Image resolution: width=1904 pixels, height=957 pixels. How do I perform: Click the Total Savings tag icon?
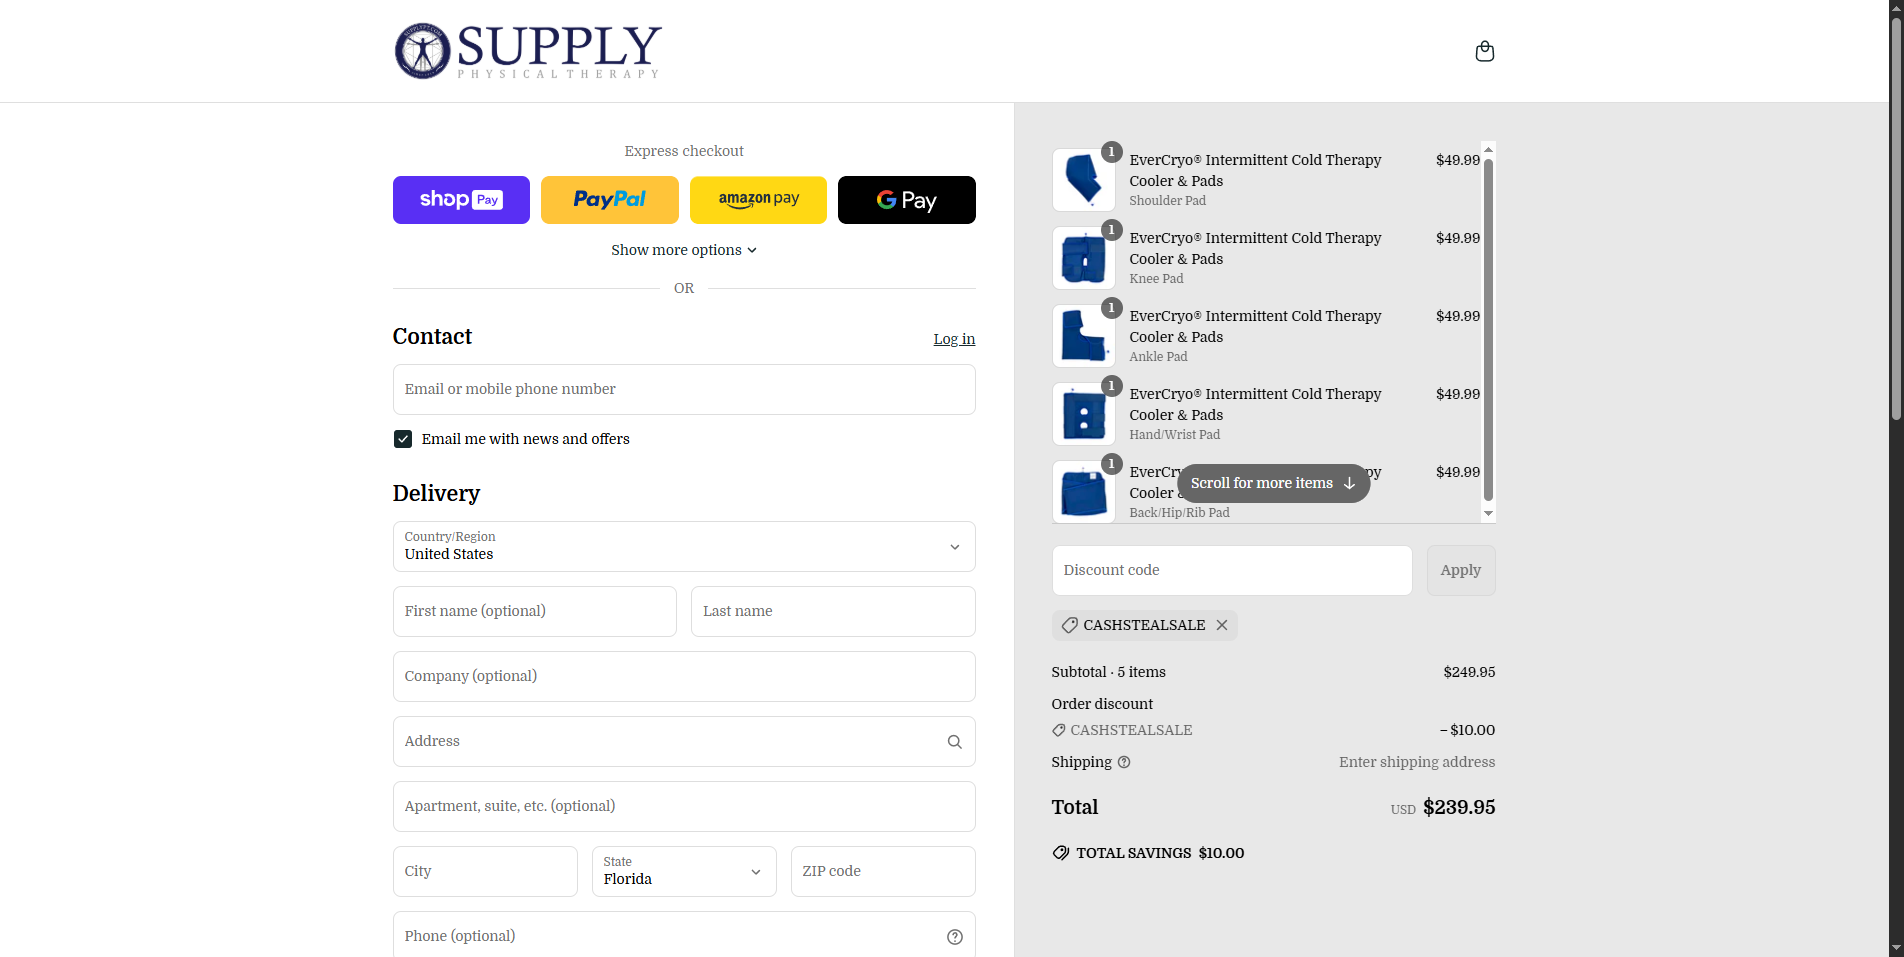click(1061, 853)
